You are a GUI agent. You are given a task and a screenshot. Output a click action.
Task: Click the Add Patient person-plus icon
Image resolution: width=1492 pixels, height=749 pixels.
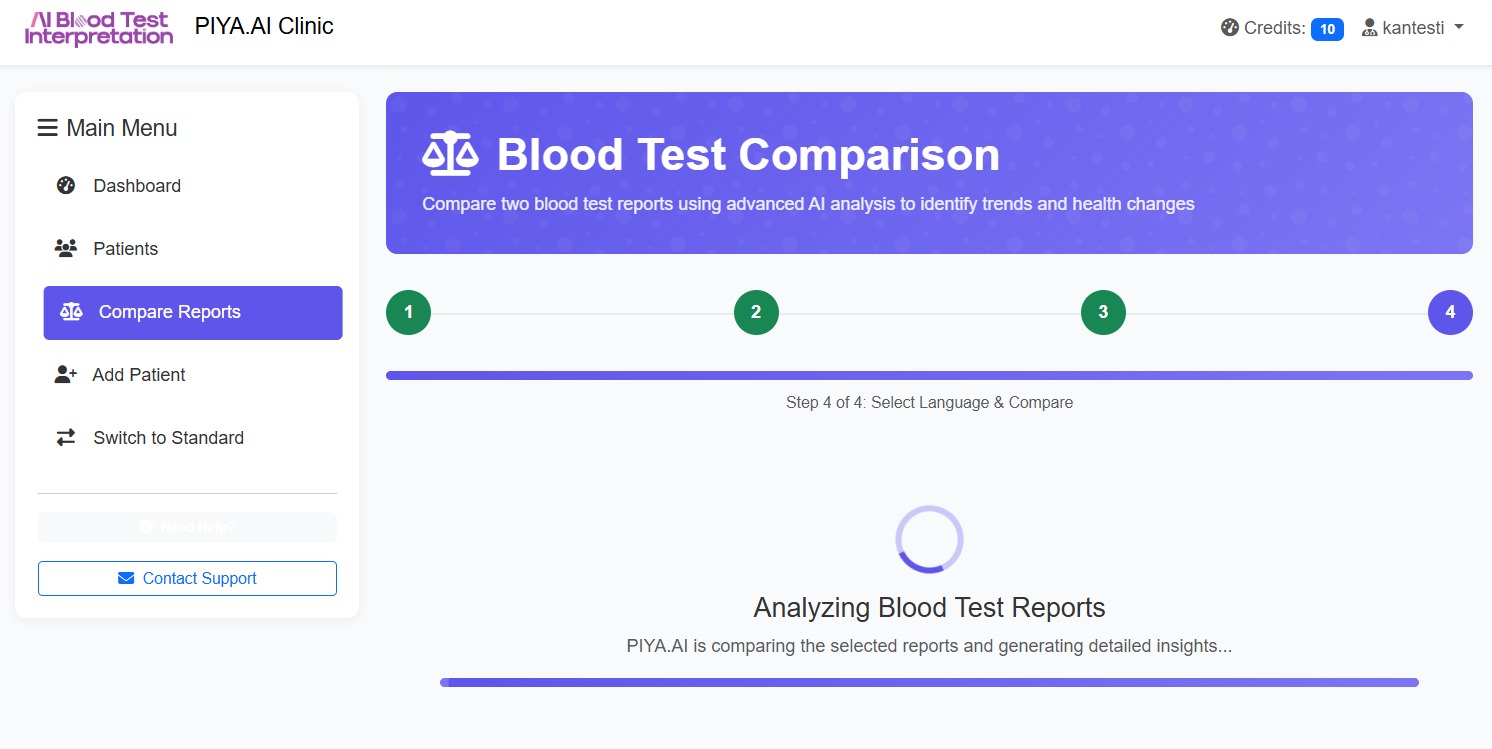66,375
